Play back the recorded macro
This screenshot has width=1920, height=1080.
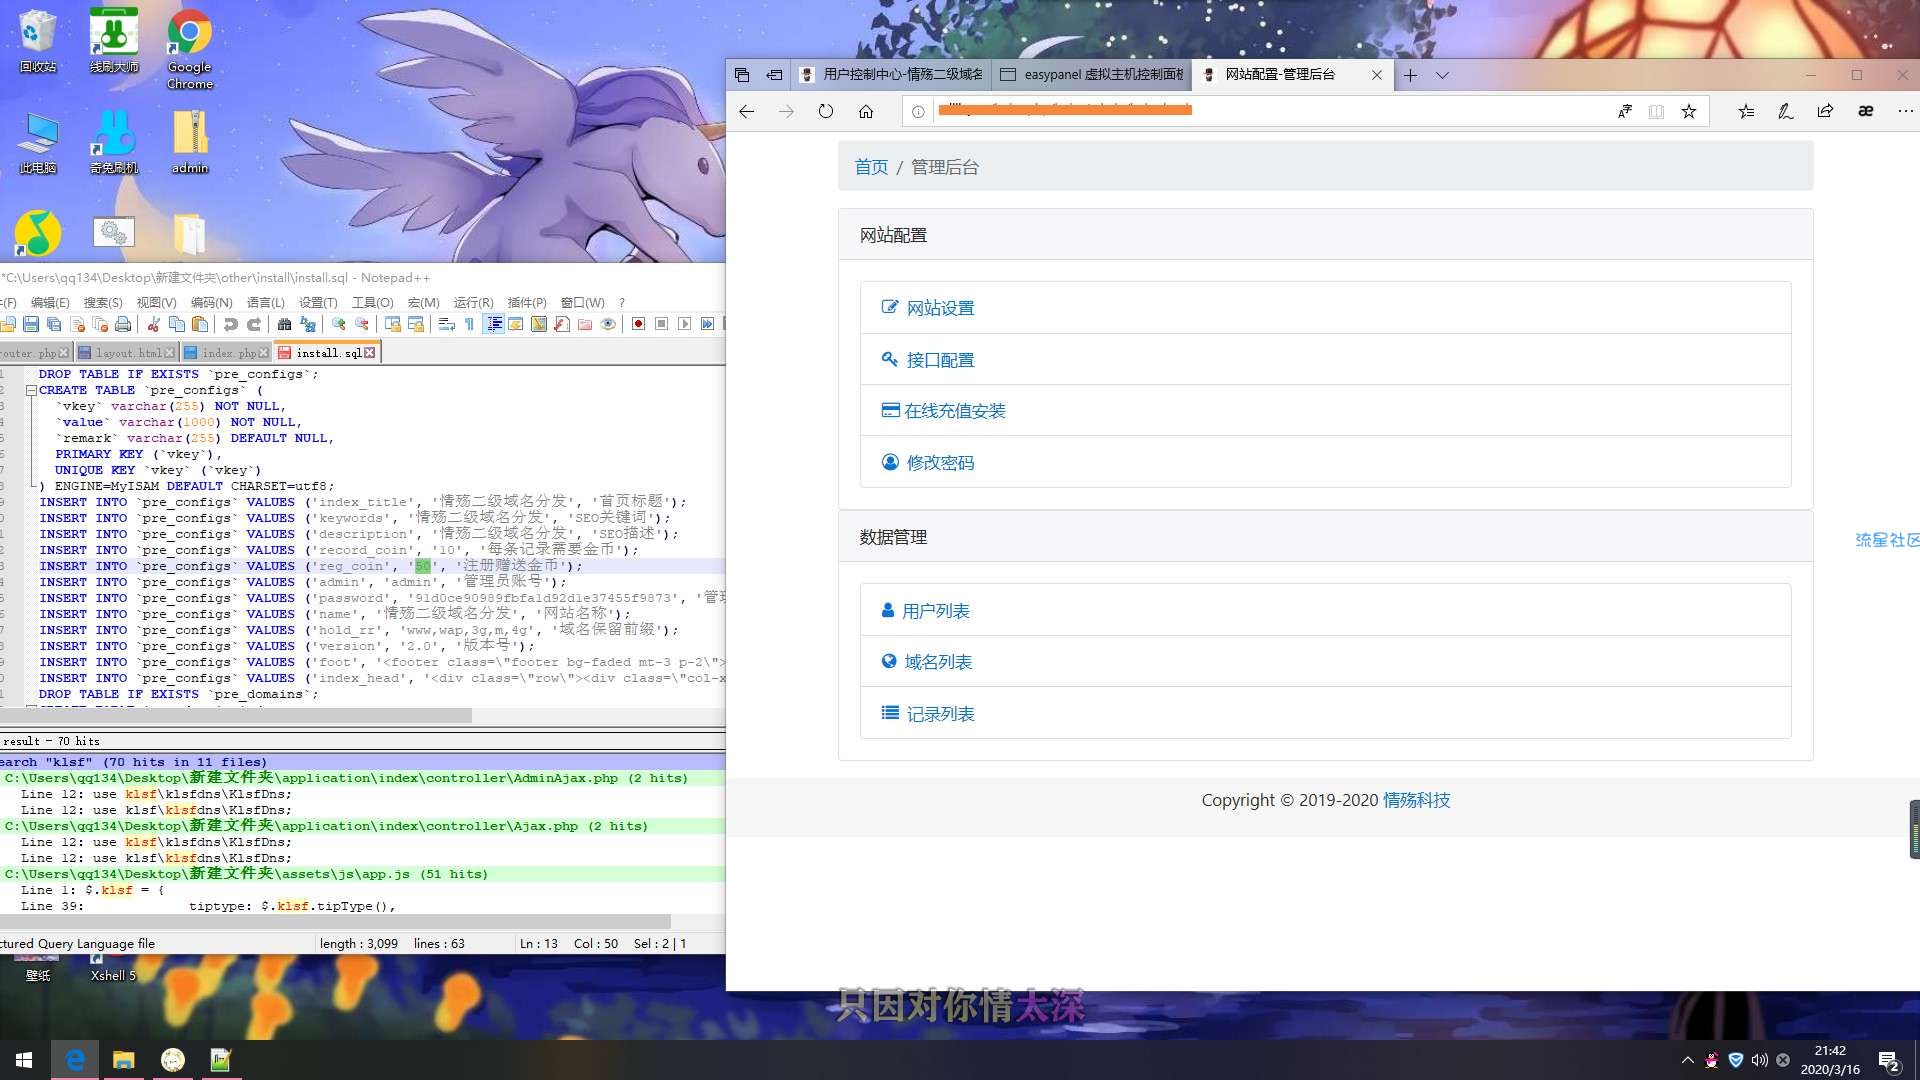pyautogui.click(x=684, y=324)
